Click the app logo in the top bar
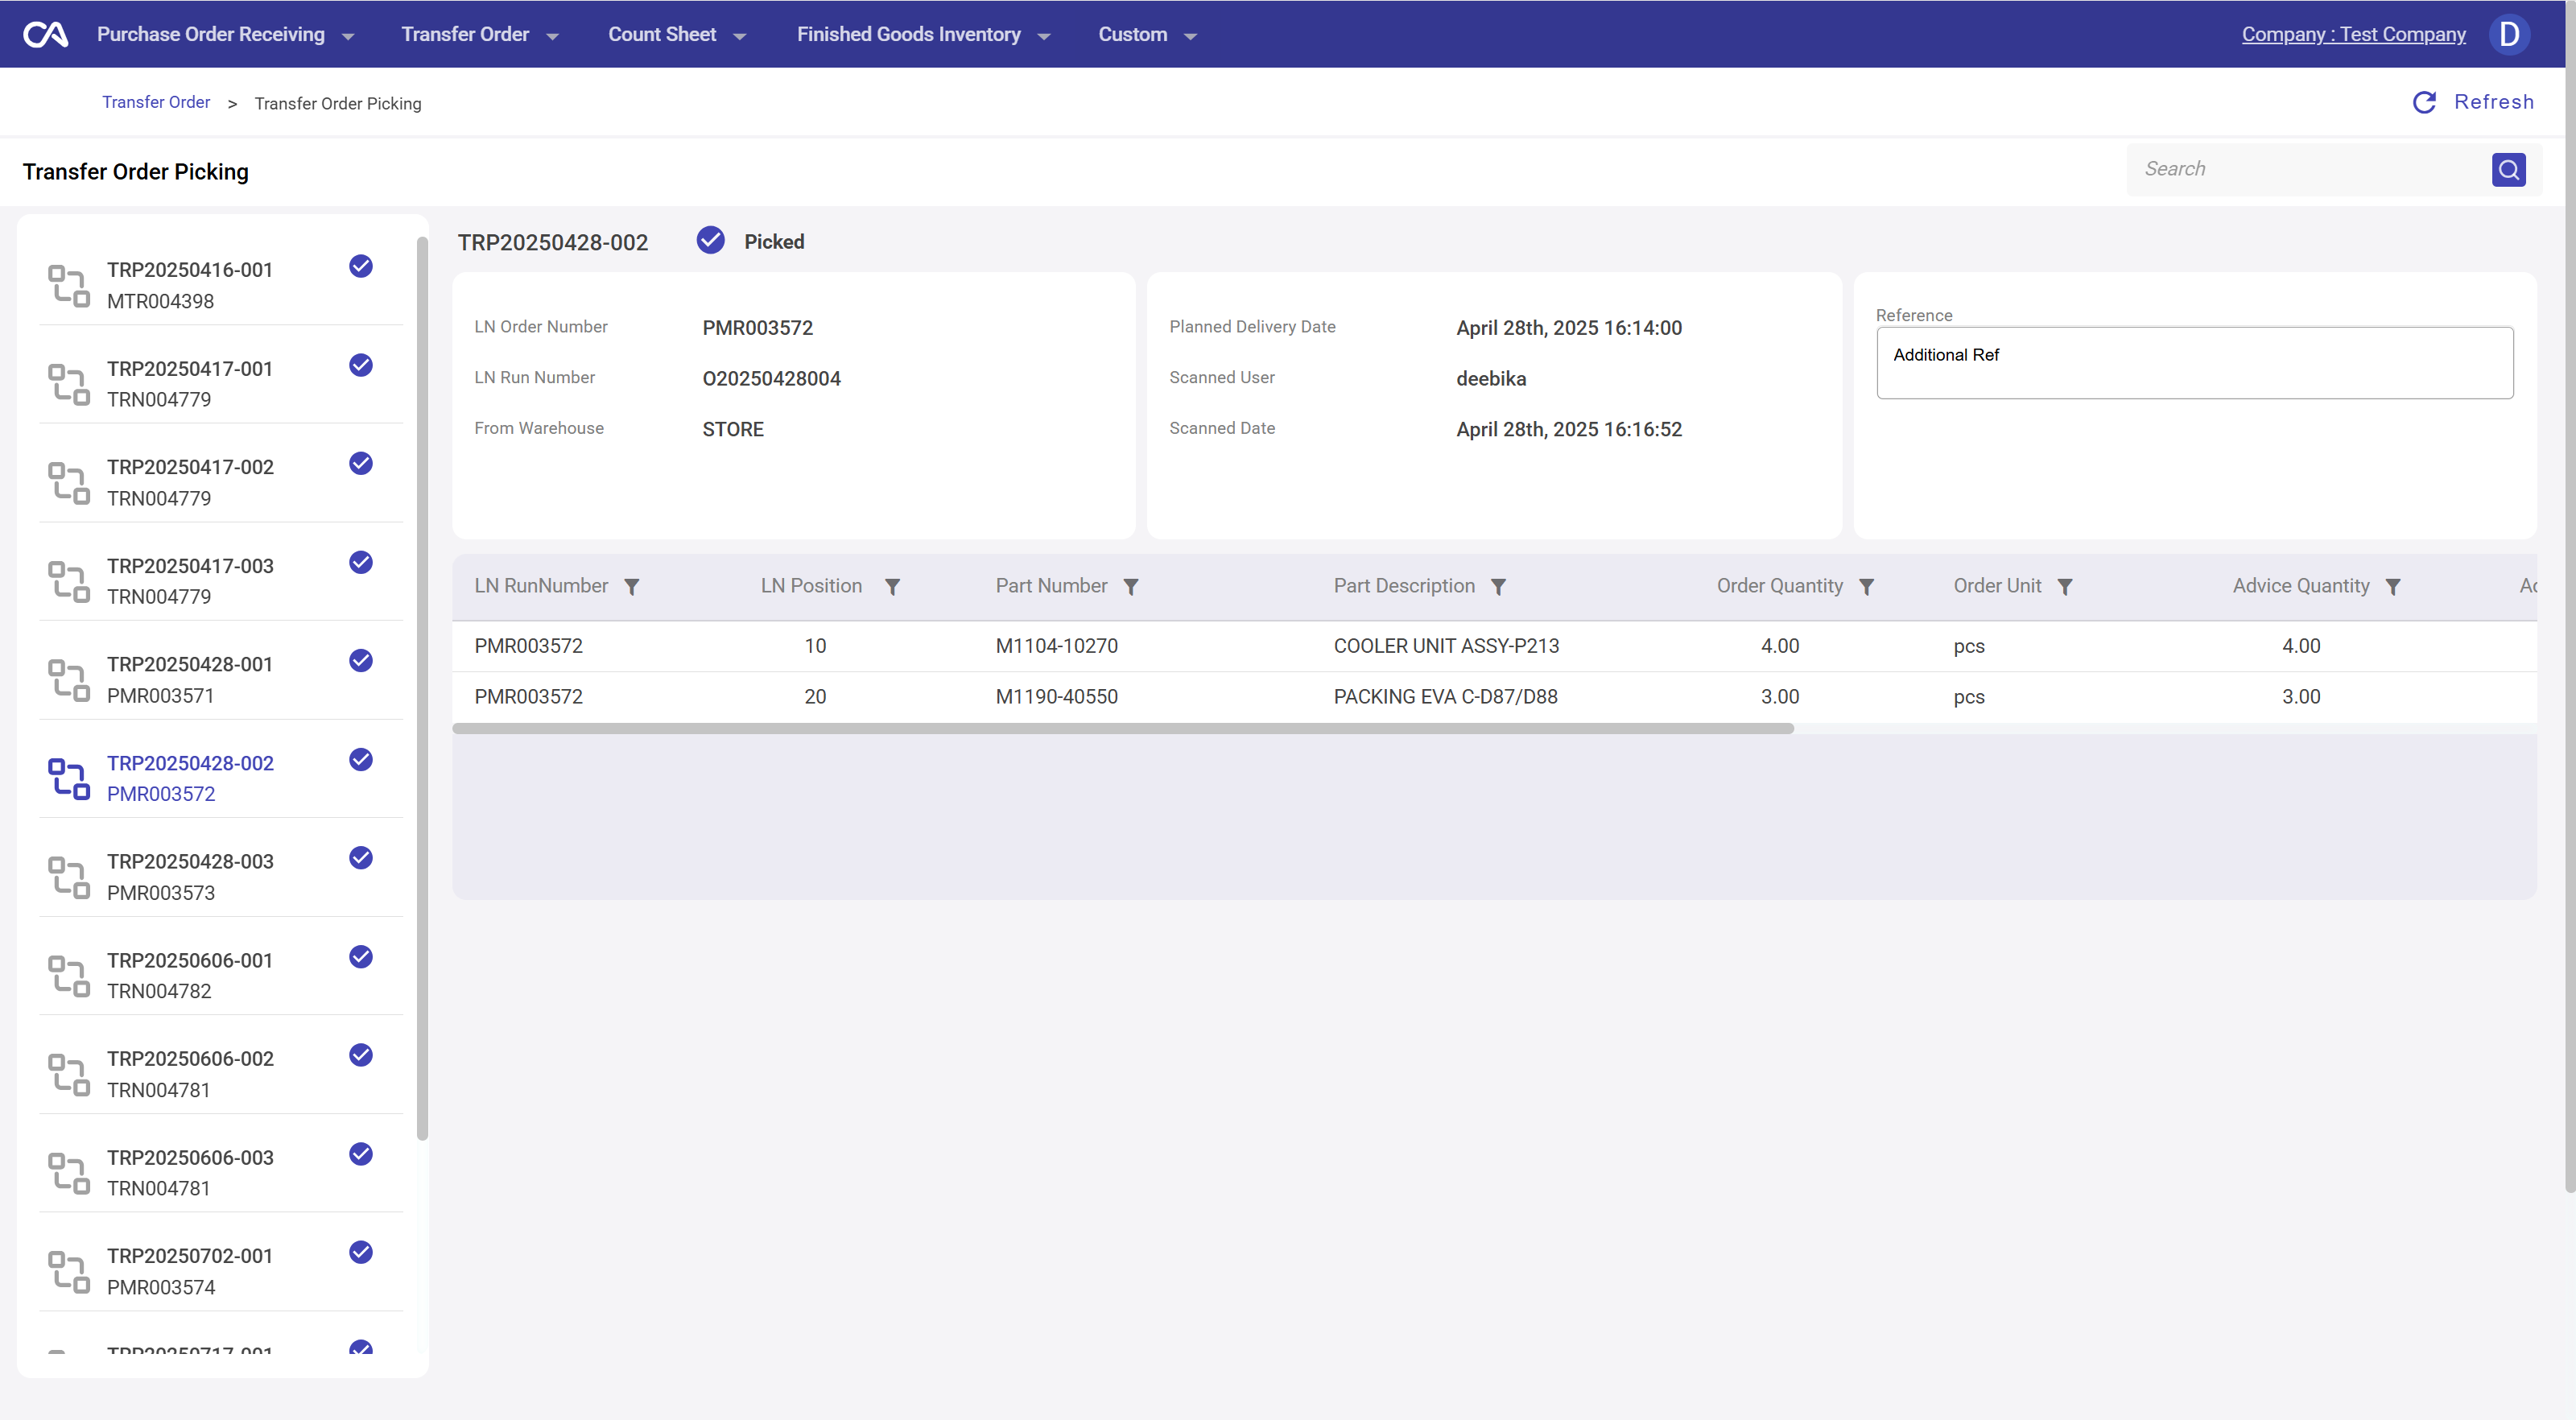This screenshot has height=1420, width=2576. pyautogui.click(x=45, y=34)
